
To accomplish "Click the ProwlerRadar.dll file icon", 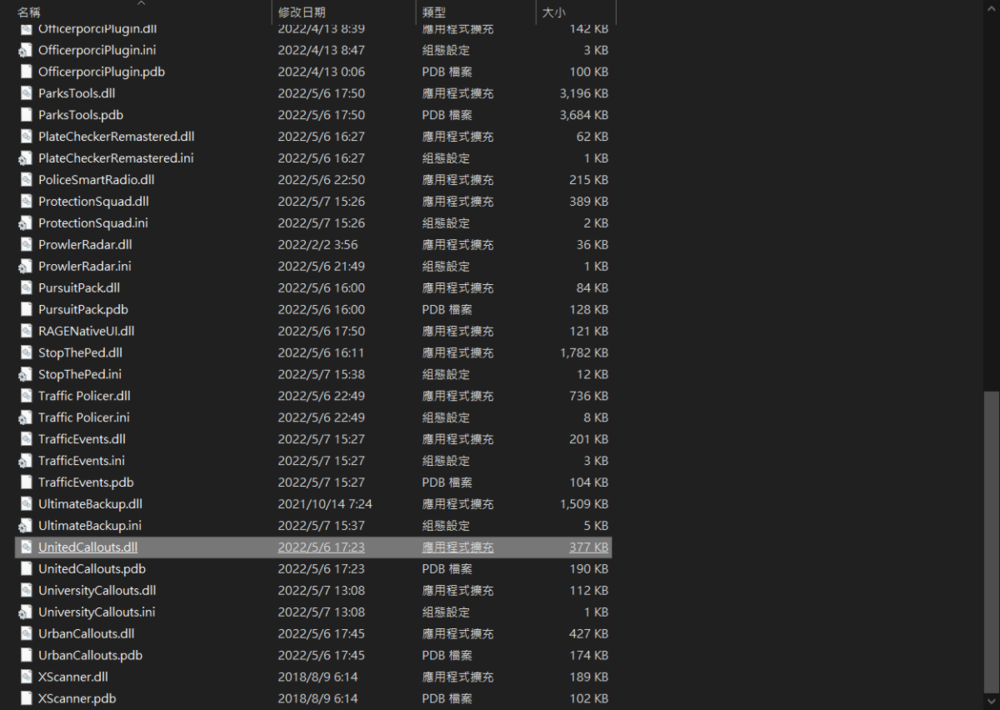I will pyautogui.click(x=26, y=244).
